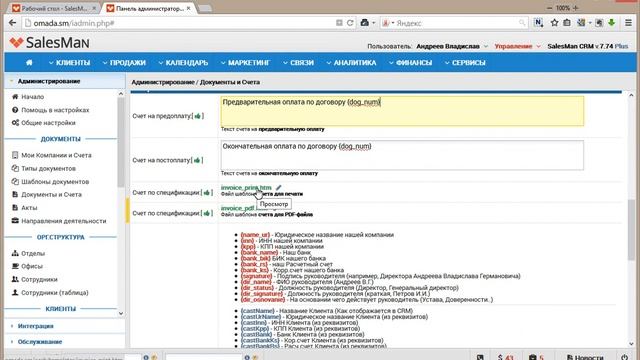Image resolution: width=640 pixels, height=360 pixels.
Task: Click the zoom in plus button
Action: [x=576, y=8]
